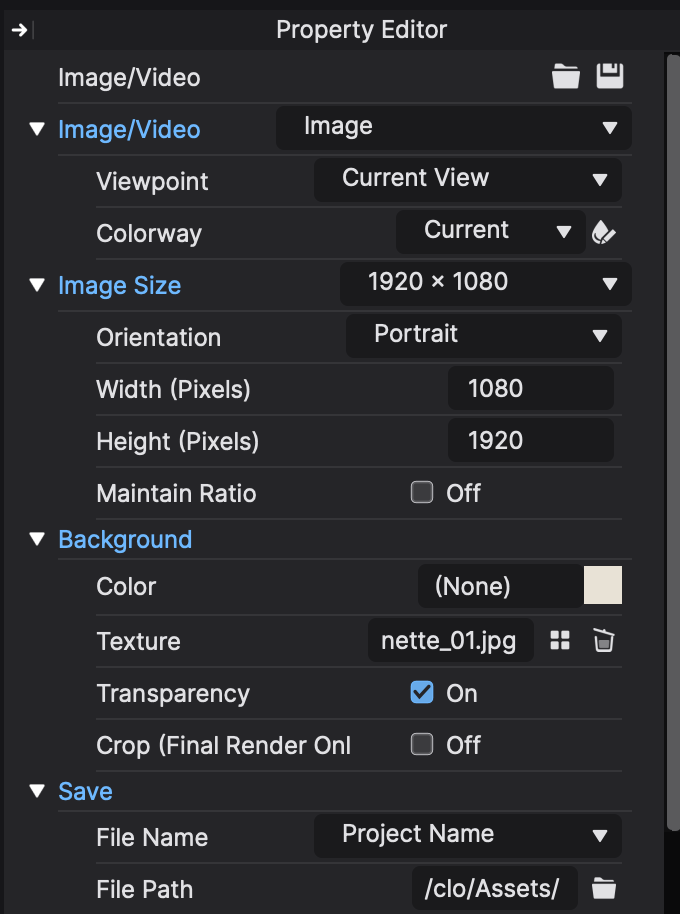Select the background Color swatch
This screenshot has height=914, width=680.
click(602, 585)
